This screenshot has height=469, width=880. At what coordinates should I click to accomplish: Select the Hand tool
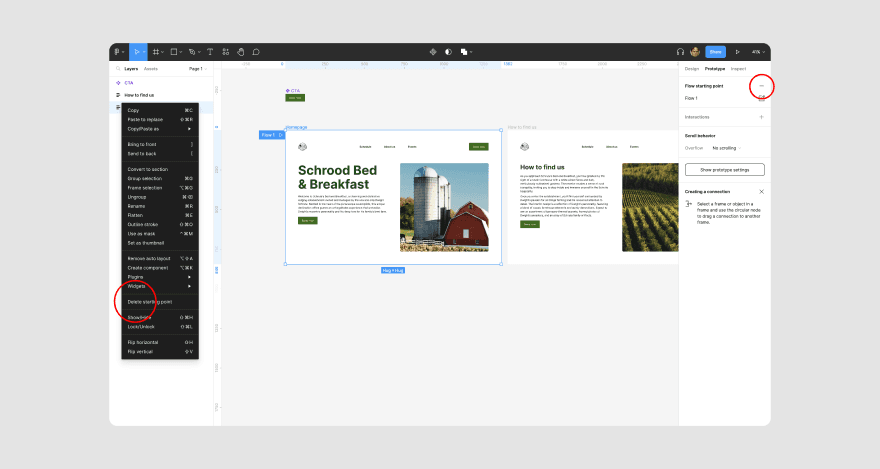pyautogui.click(x=241, y=52)
